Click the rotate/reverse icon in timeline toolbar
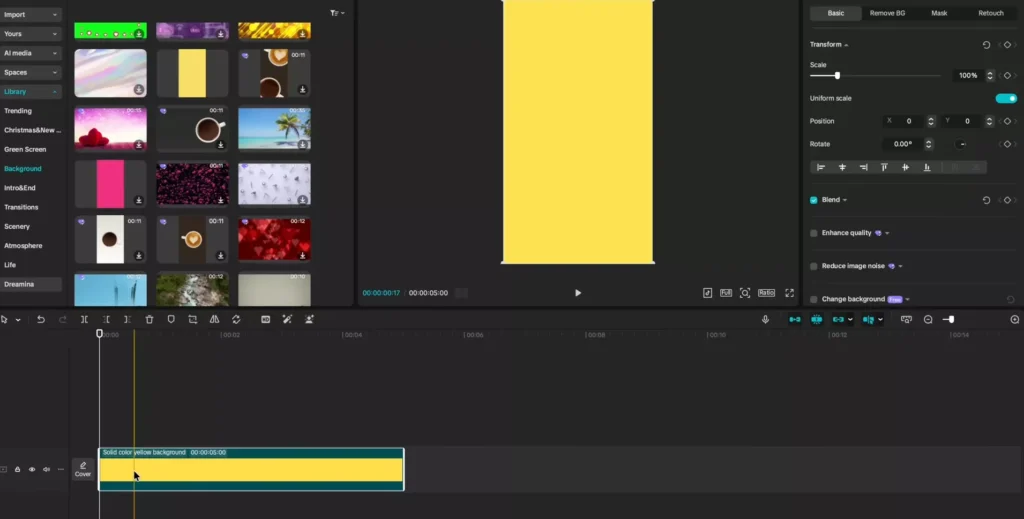This screenshot has width=1024, height=519. [x=236, y=319]
